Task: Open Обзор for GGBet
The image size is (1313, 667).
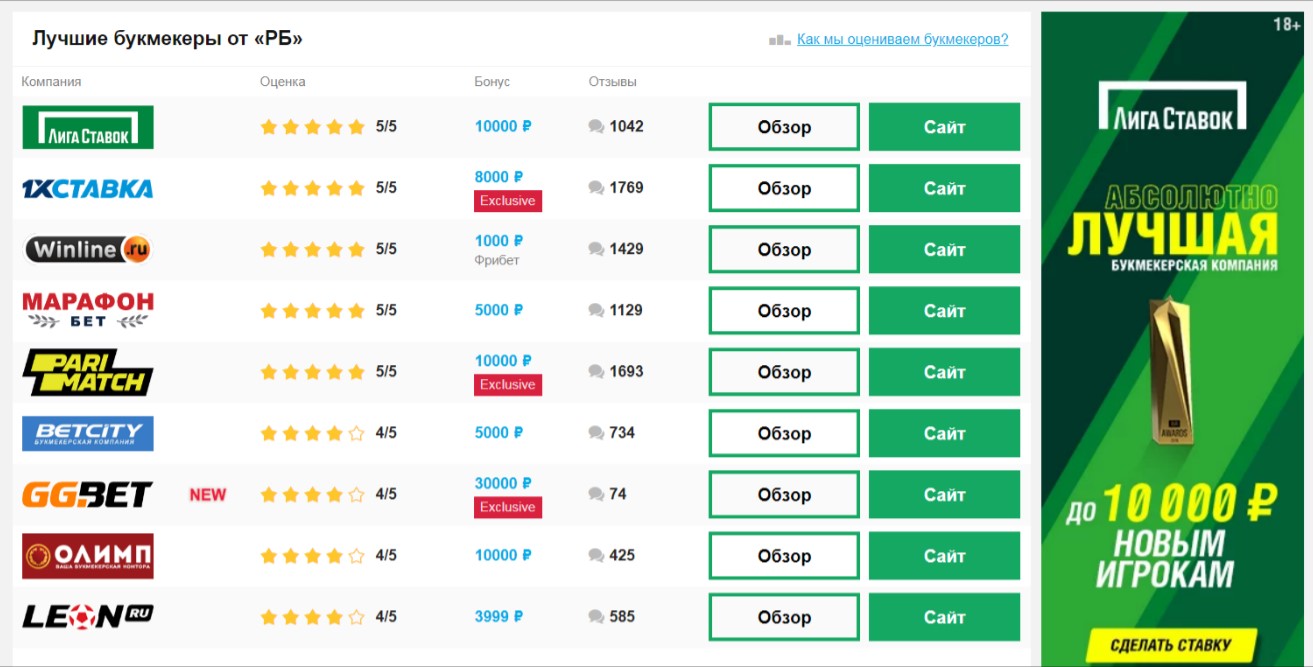Action: click(784, 494)
